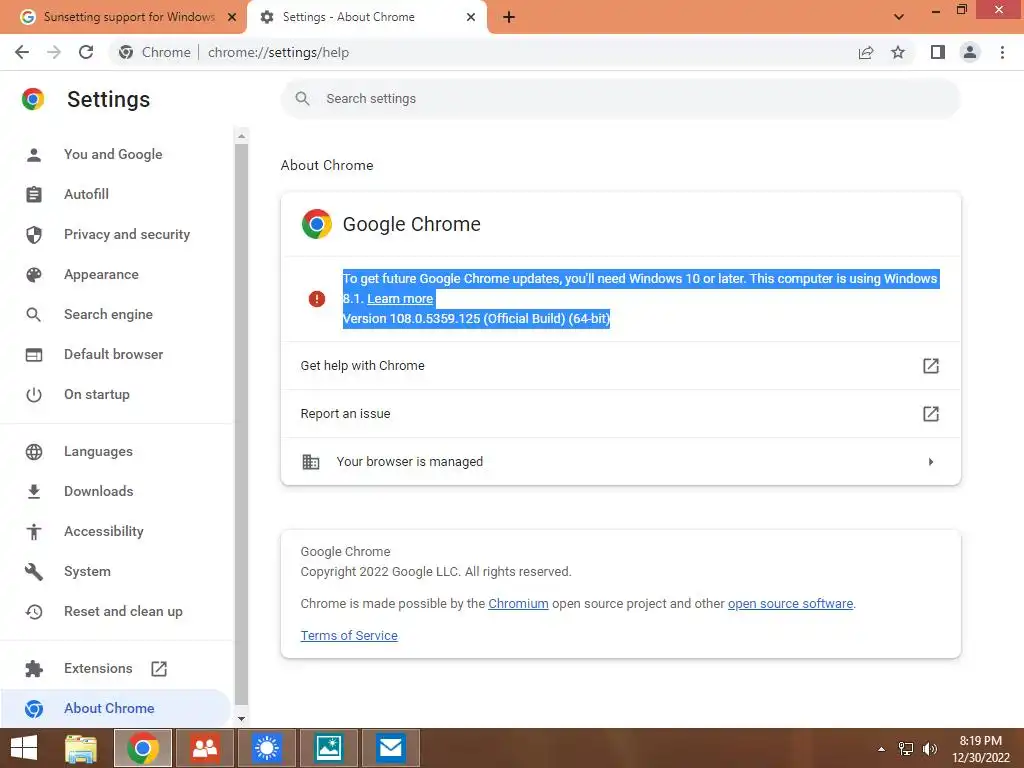The height and width of the screenshot is (768, 1024).
Task: Click the Forward navigation arrow
Action: (x=54, y=52)
